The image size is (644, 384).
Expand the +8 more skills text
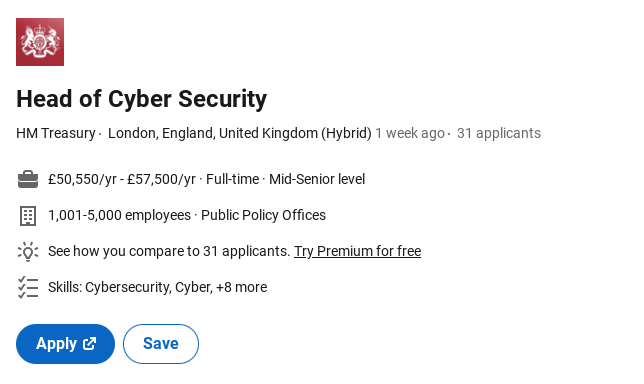(x=242, y=287)
